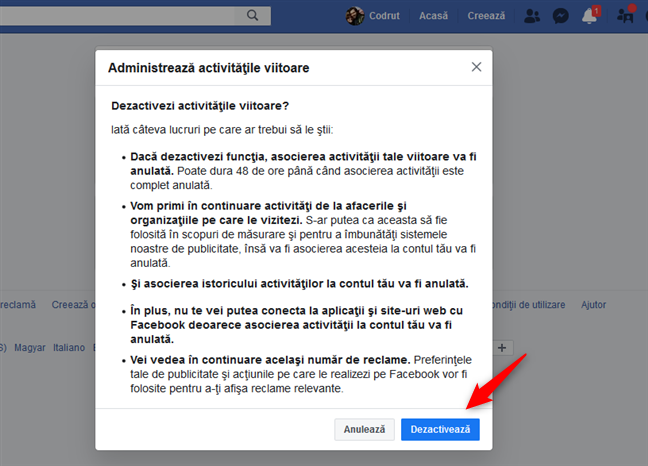Go to Acasă in top bar

coord(433,16)
